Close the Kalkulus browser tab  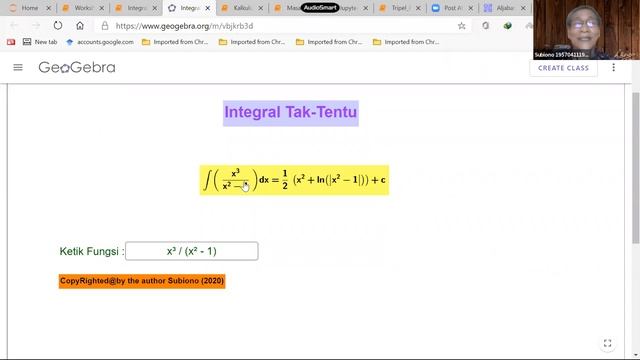pyautogui.click(x=261, y=8)
